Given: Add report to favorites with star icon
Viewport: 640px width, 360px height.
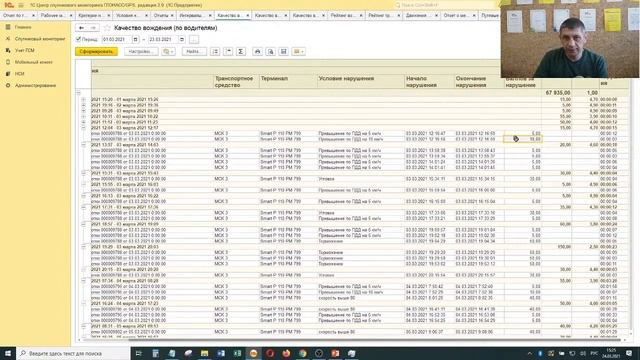Looking at the screenshot, I should click(107, 28).
